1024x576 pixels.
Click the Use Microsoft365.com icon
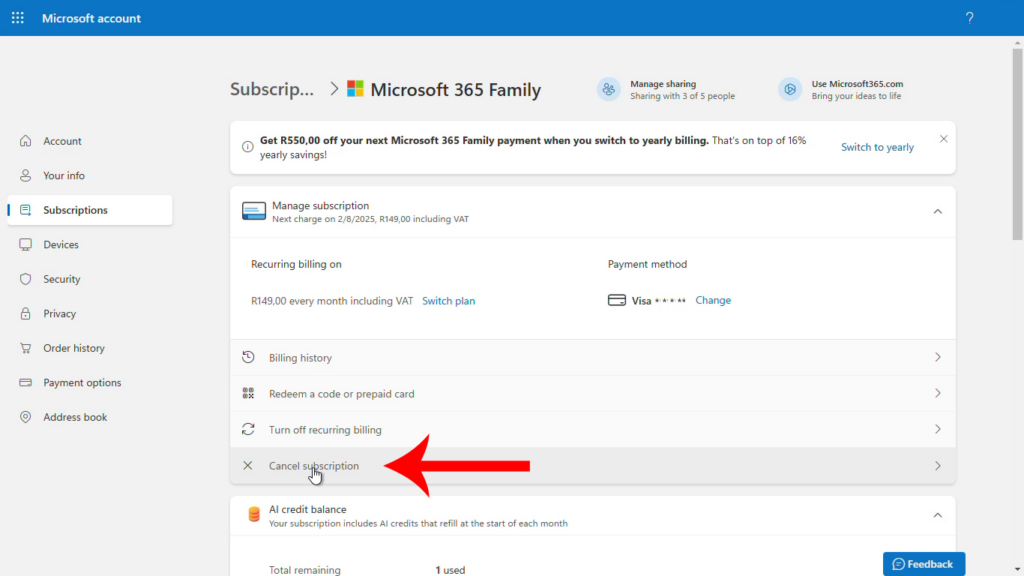(789, 89)
